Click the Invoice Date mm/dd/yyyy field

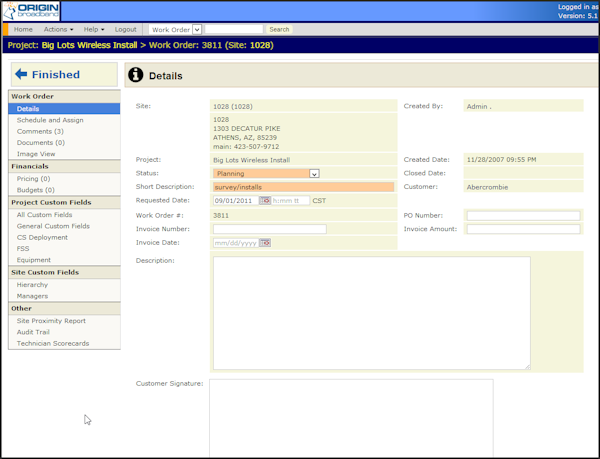[236, 243]
